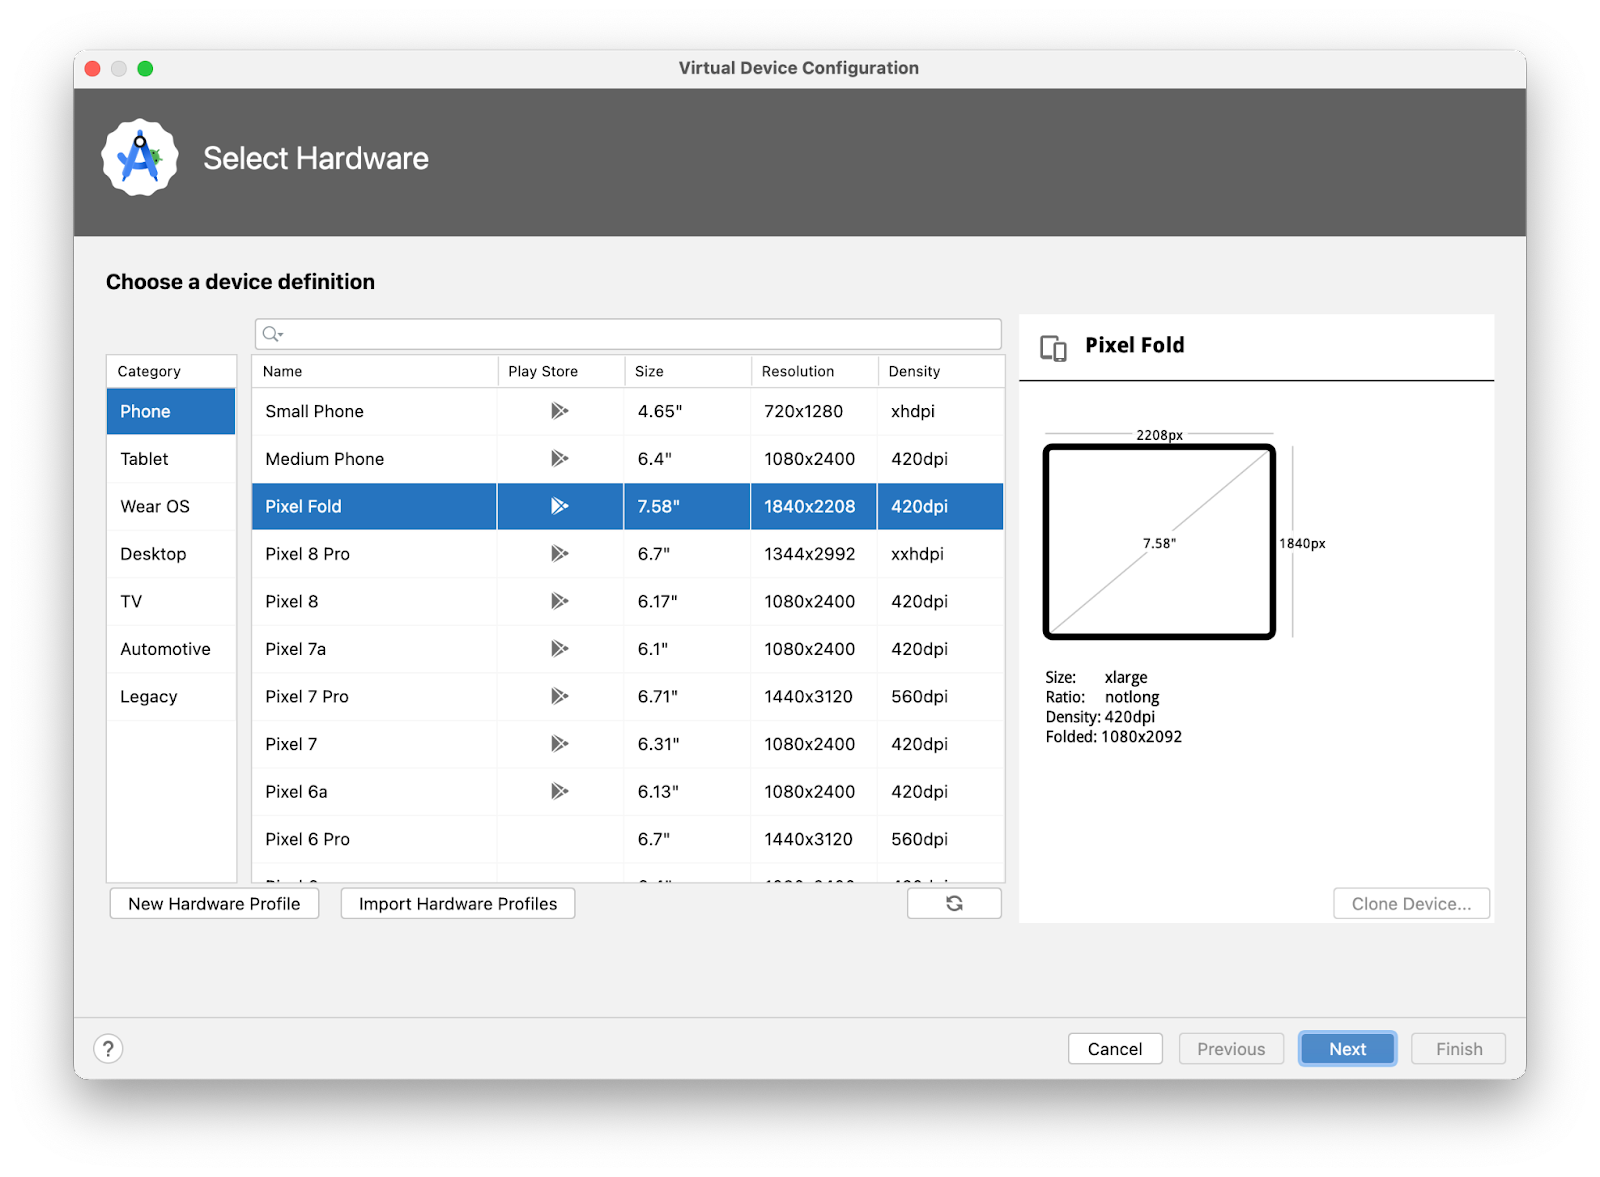Click Play Store icon for Pixel 7a

pos(559,649)
